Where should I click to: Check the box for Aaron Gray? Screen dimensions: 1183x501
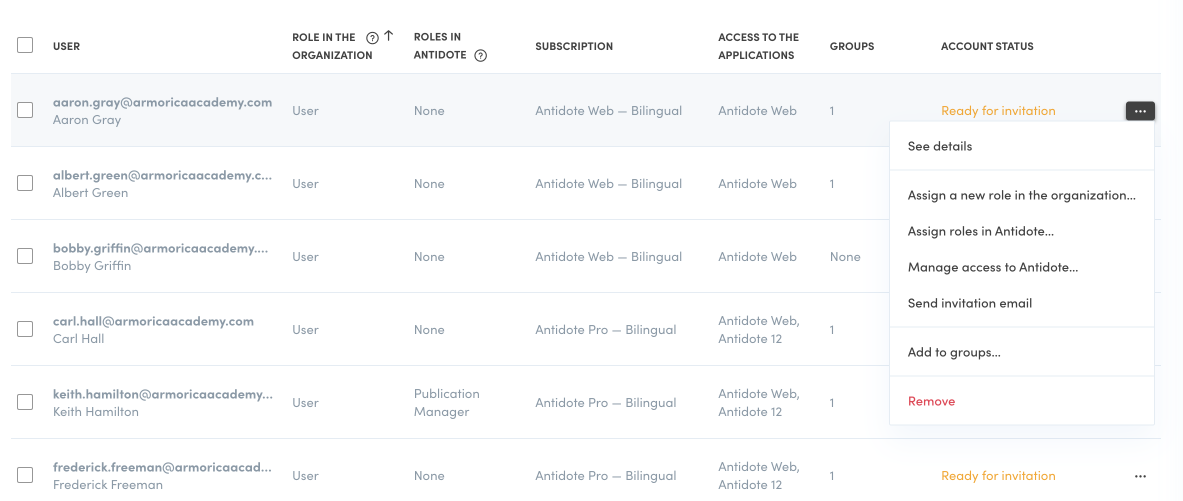tap(25, 110)
